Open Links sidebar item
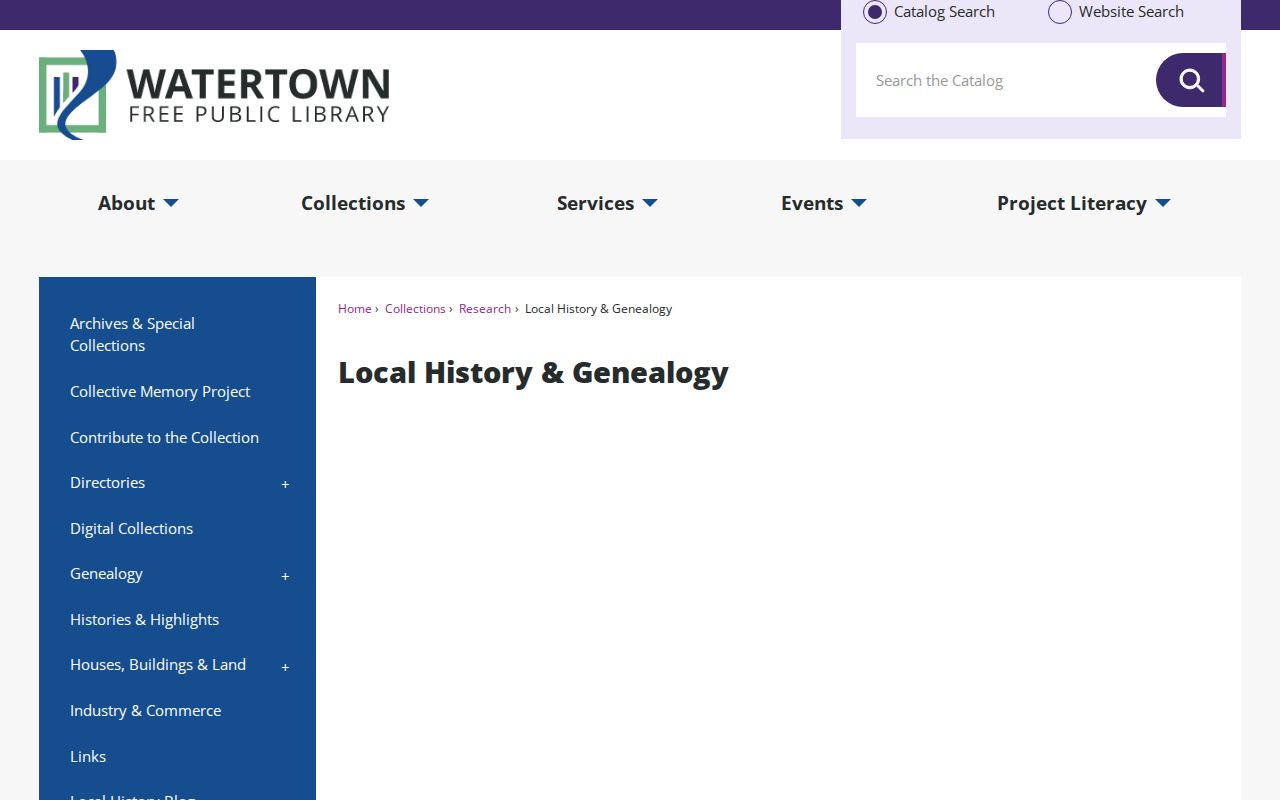Screen dimensions: 1280x800 point(88,756)
